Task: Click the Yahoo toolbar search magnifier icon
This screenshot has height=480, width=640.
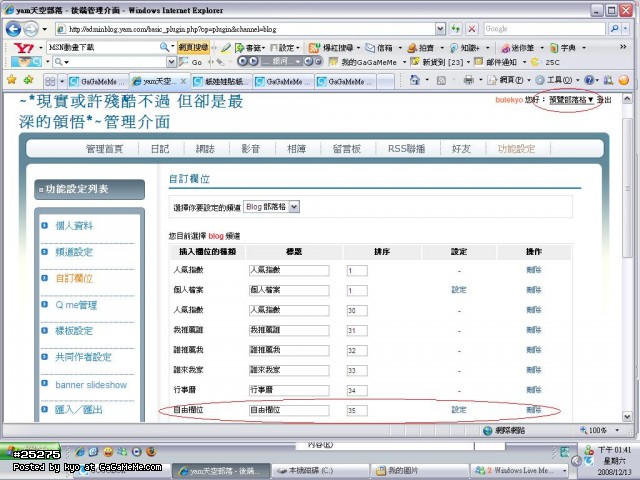Action: (x=164, y=47)
